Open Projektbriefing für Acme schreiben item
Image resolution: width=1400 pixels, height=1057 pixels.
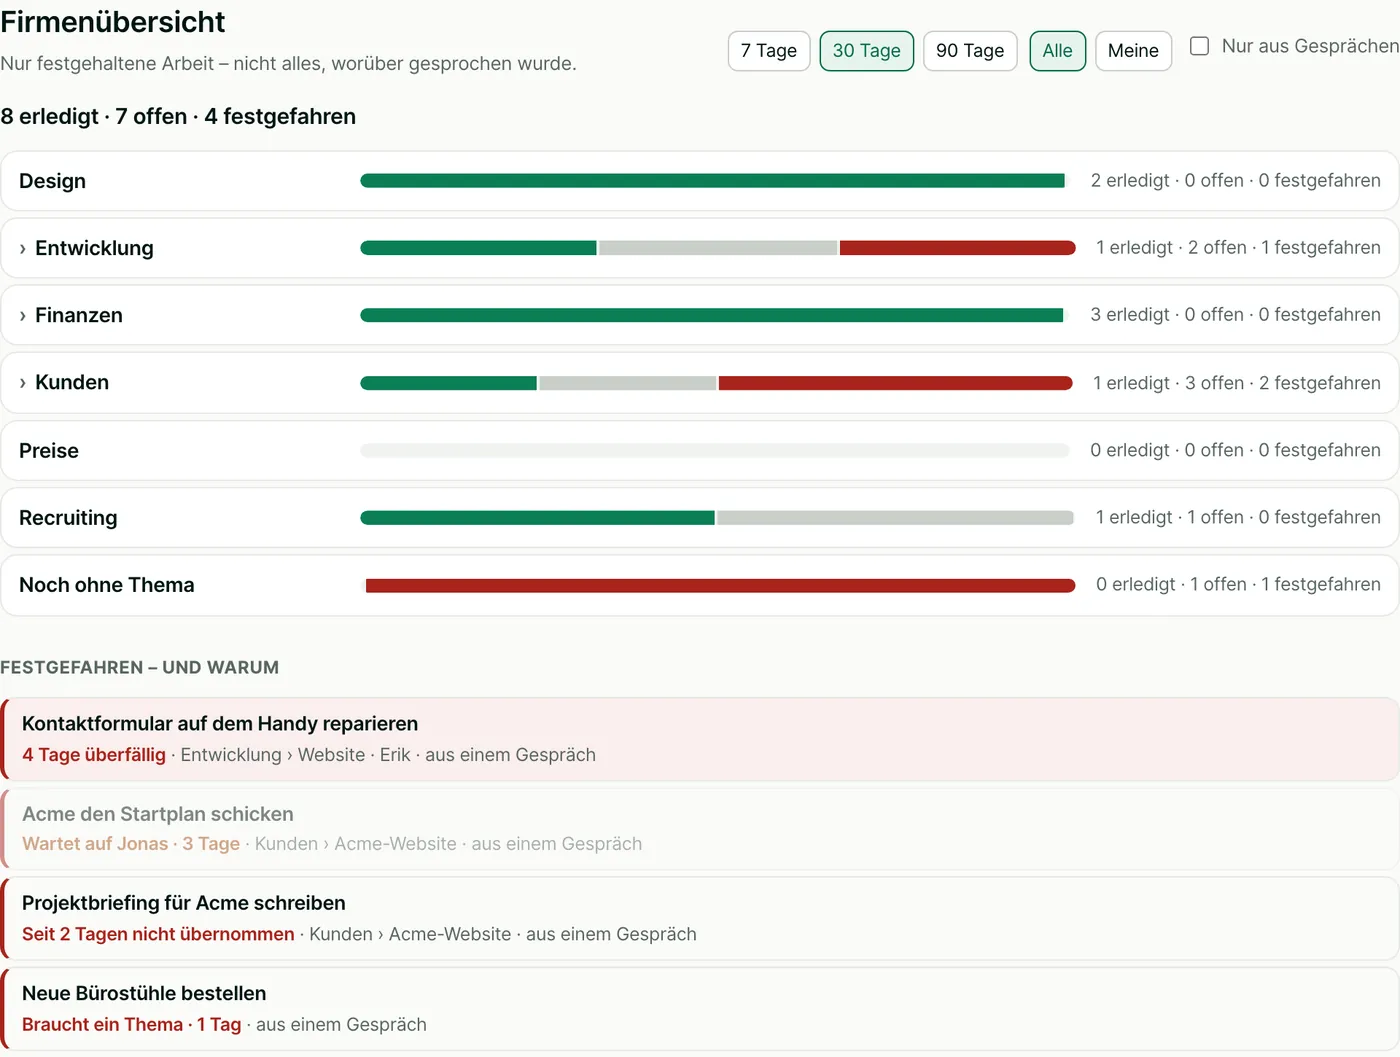pos(700,919)
